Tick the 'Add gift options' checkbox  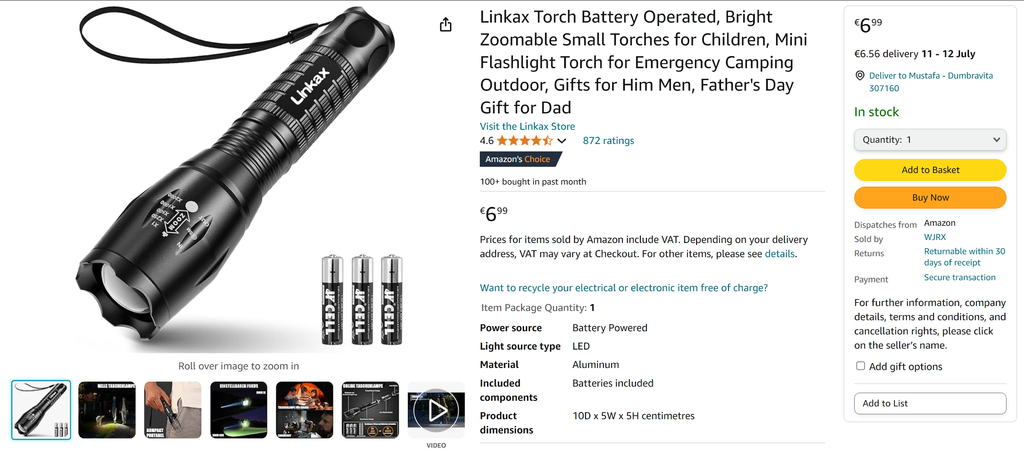pos(861,366)
